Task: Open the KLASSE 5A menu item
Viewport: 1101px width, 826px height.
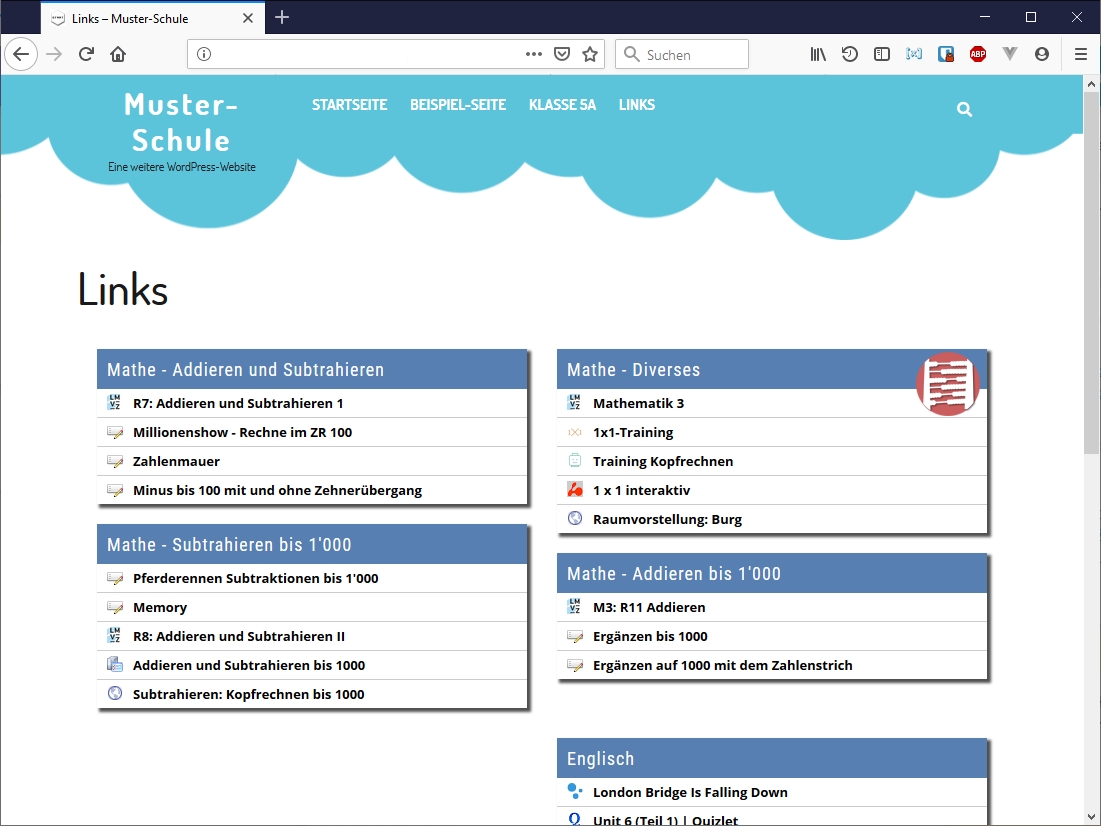Action: pyautogui.click(x=562, y=105)
